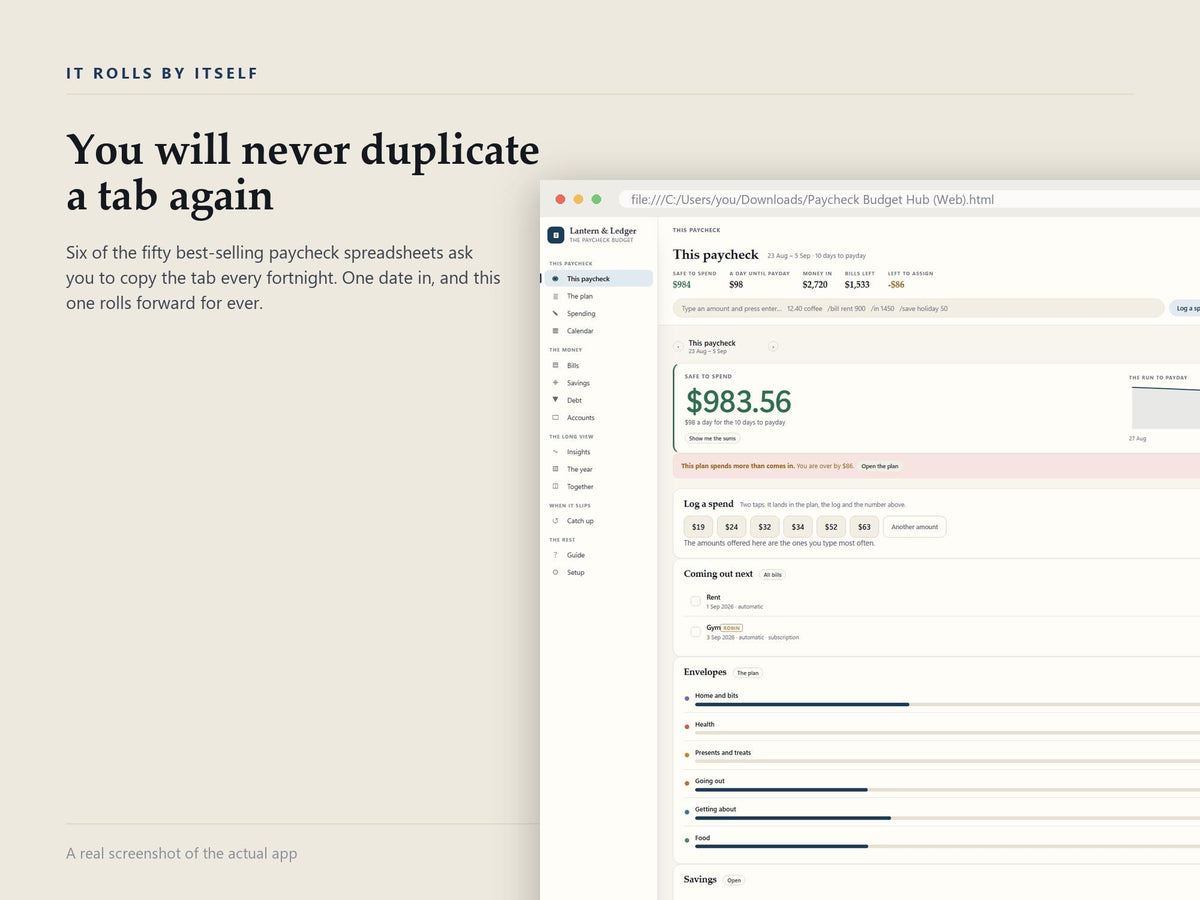
Task: Click the Savings plus icon
Action: click(555, 382)
